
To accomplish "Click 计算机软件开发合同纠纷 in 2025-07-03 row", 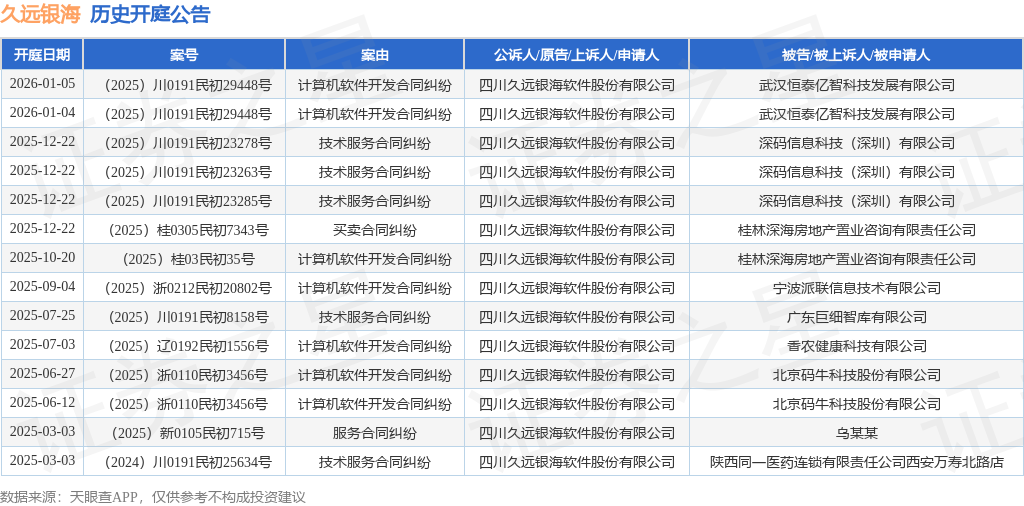I will point(374,346).
